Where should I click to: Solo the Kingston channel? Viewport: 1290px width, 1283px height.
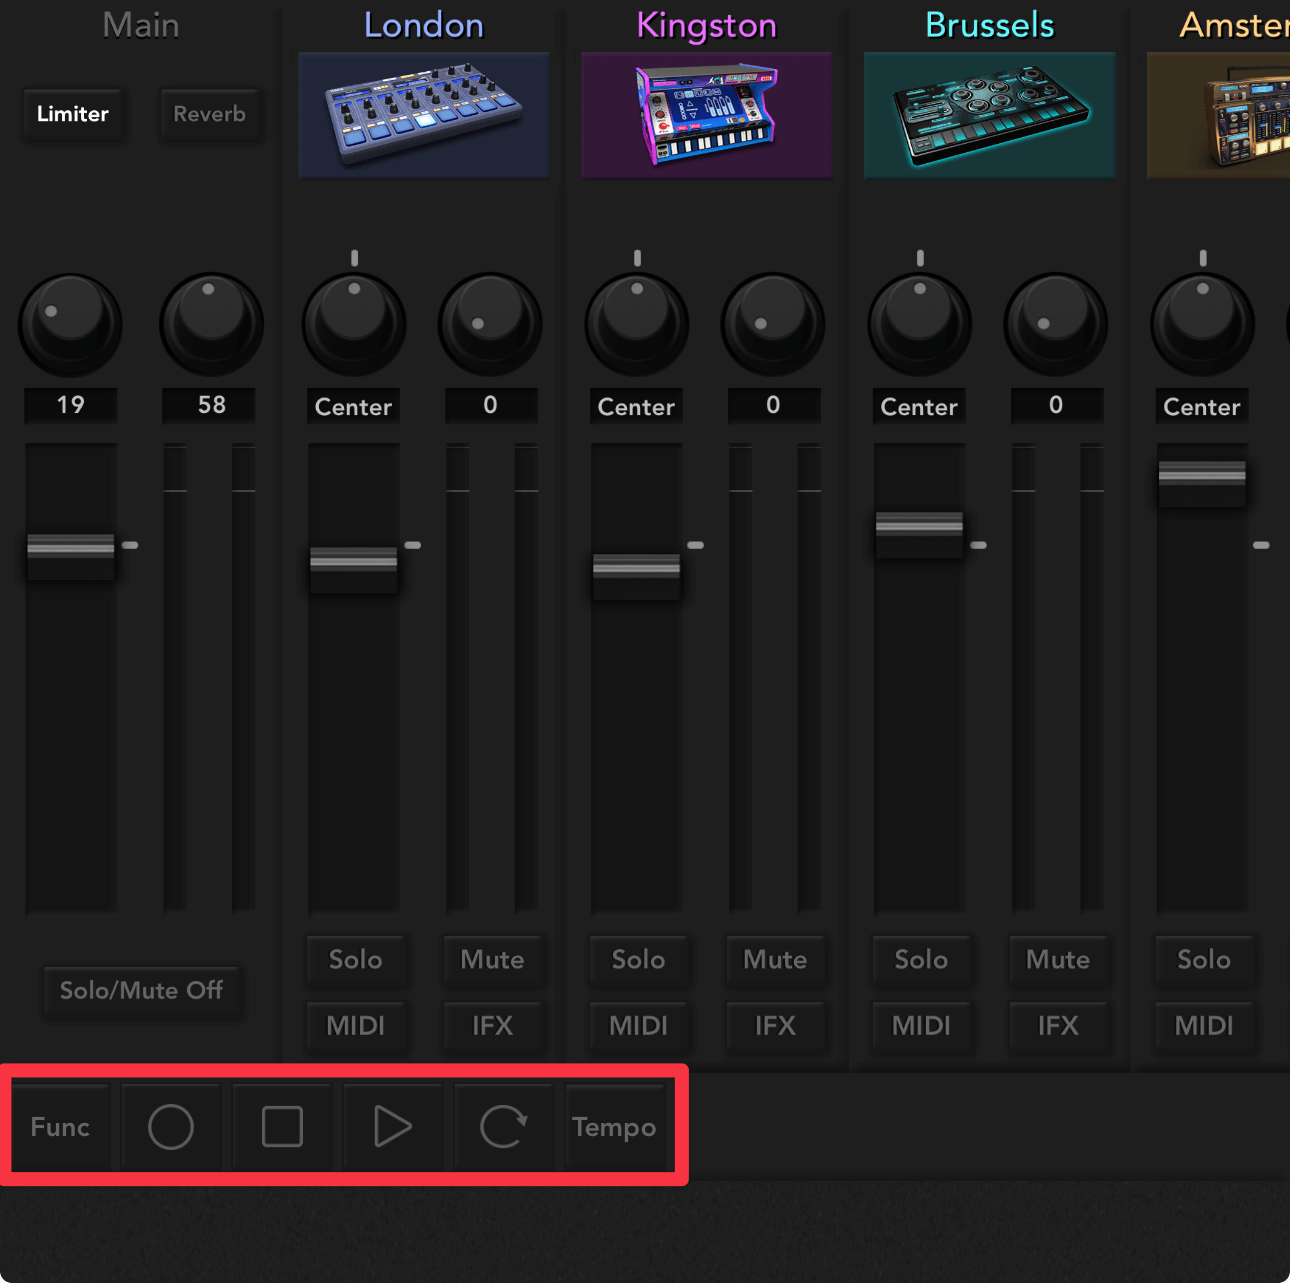tap(638, 960)
